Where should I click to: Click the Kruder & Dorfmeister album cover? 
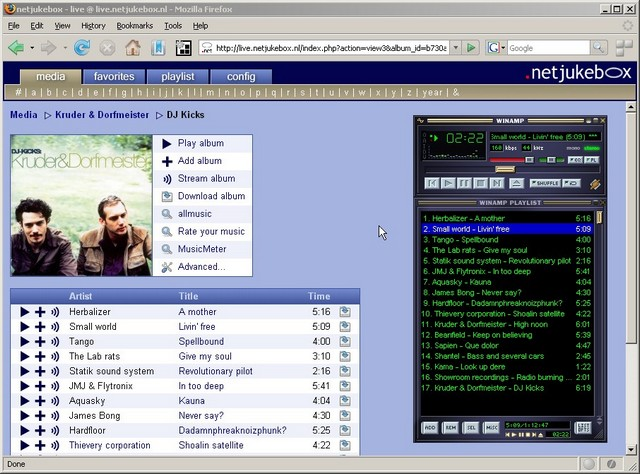(81, 205)
